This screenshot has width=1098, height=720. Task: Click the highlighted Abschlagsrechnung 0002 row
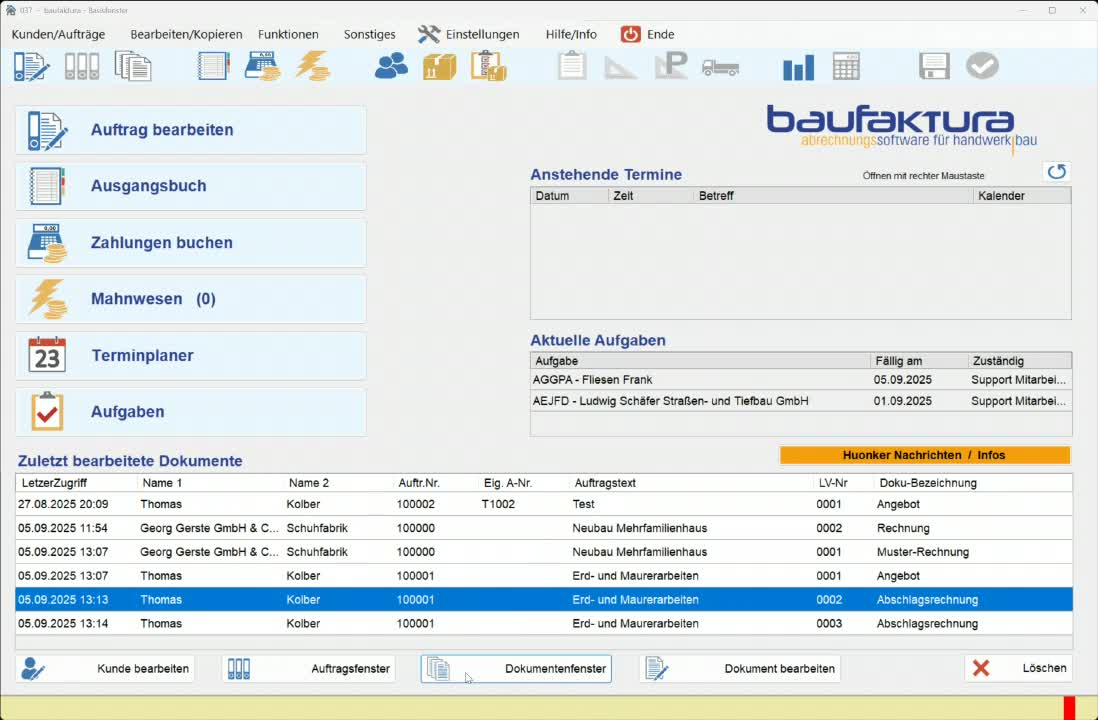point(543,600)
